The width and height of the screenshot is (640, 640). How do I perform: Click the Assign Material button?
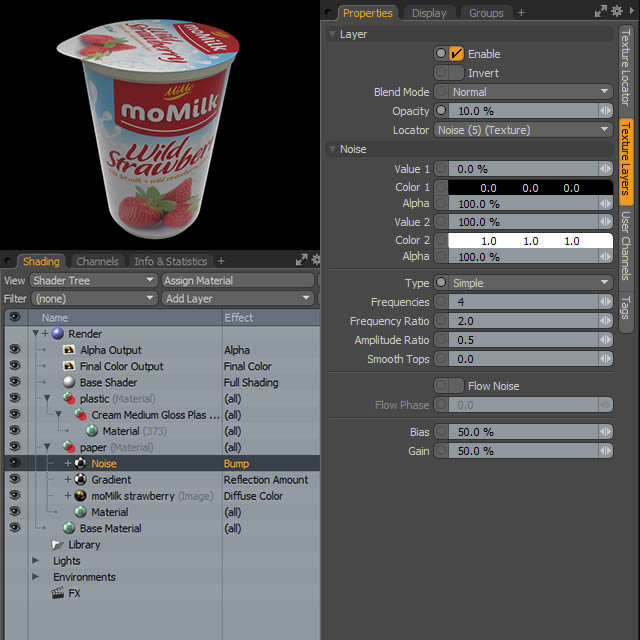pyautogui.click(x=238, y=280)
